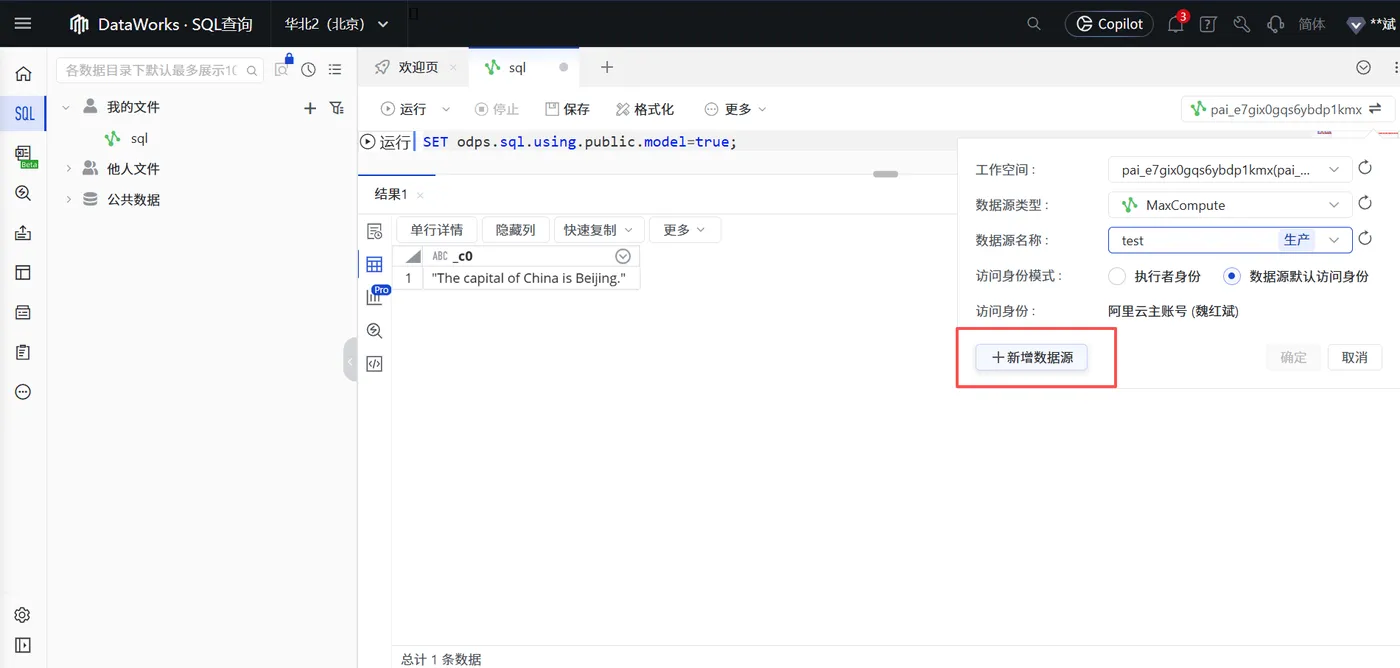Click 运行 in the toolbar
Screen dimensions: 1400x668
403,109
